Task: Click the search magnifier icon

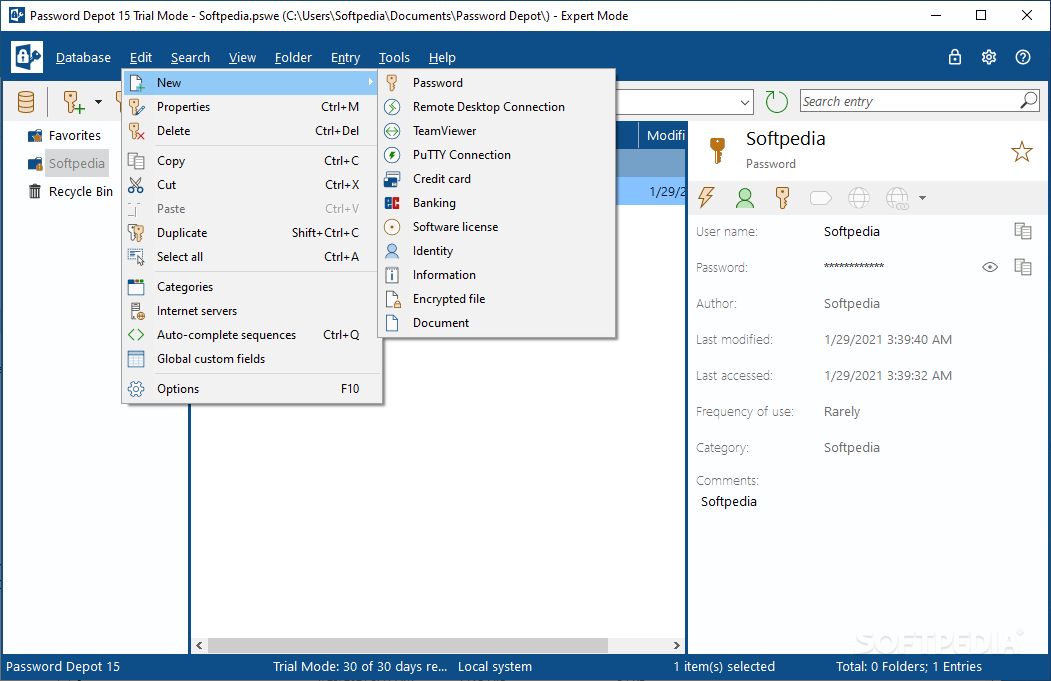Action: point(1029,101)
